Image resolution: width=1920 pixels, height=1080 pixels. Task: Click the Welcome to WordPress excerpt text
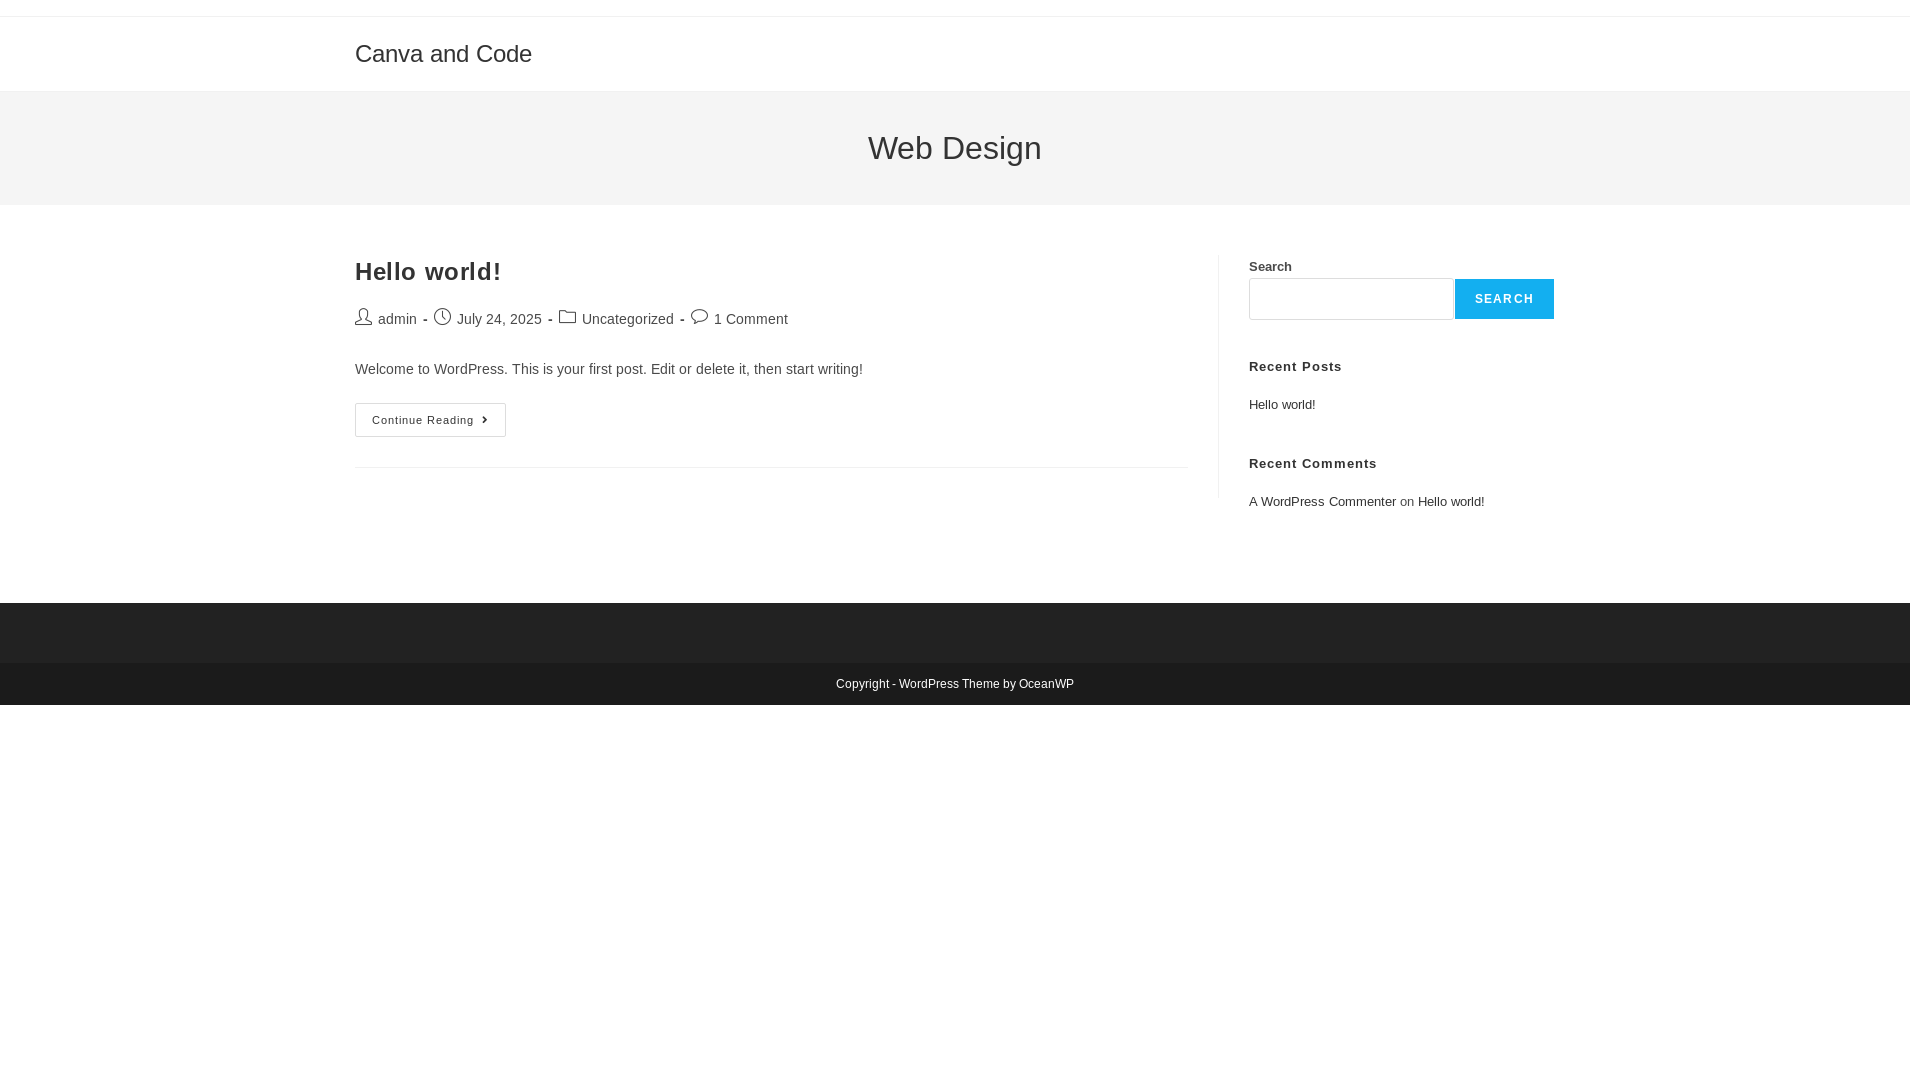tap(608, 369)
